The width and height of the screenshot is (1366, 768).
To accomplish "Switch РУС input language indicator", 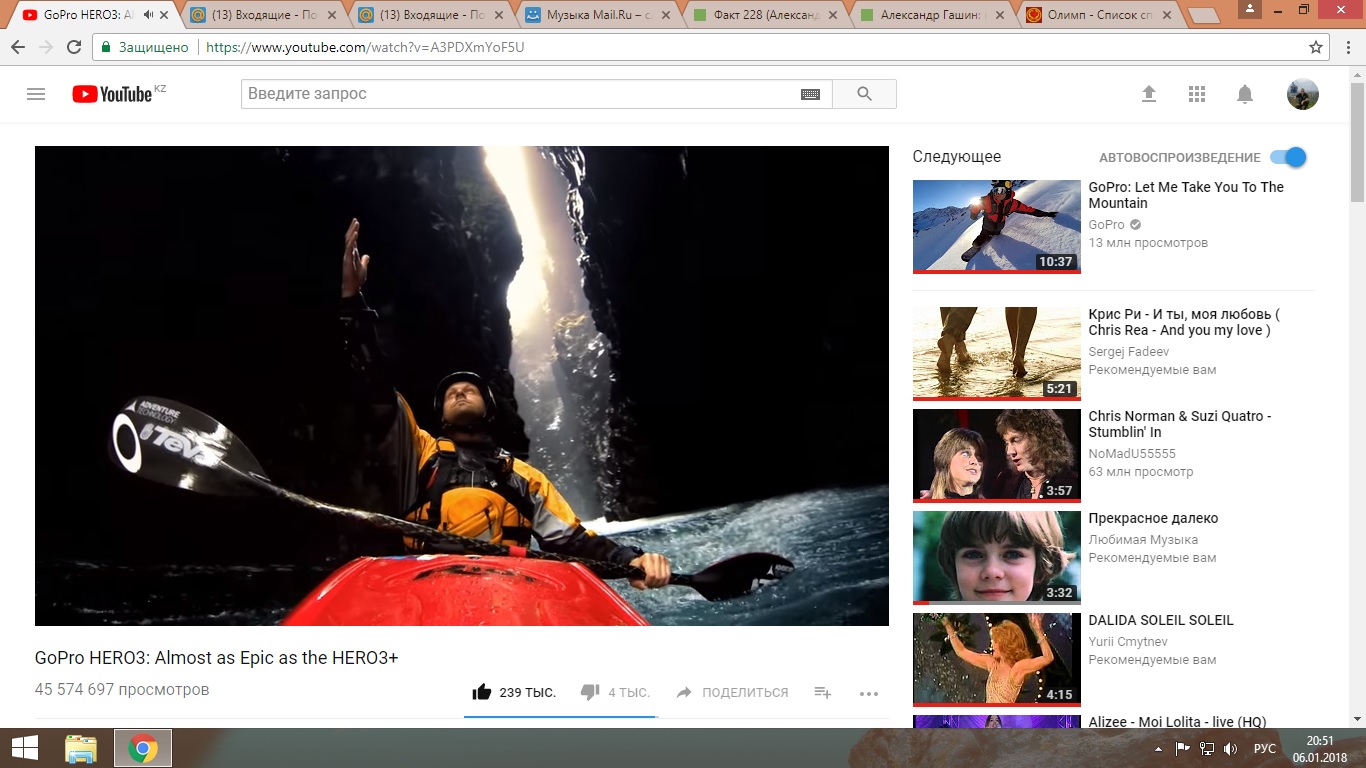I will 1265,748.
